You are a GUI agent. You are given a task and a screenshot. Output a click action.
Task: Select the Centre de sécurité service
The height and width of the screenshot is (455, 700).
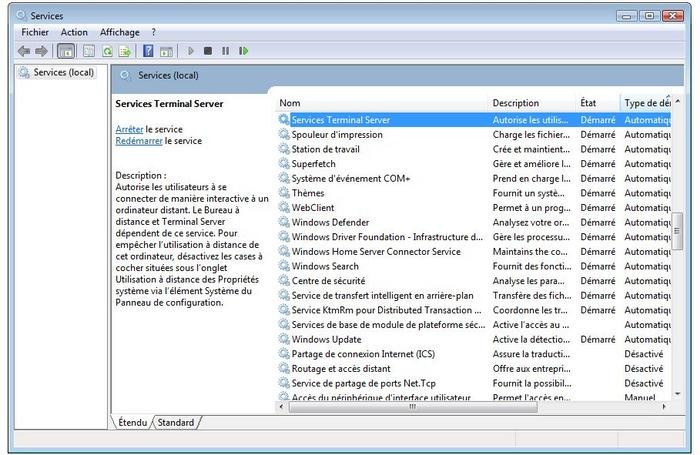[x=474, y=281]
